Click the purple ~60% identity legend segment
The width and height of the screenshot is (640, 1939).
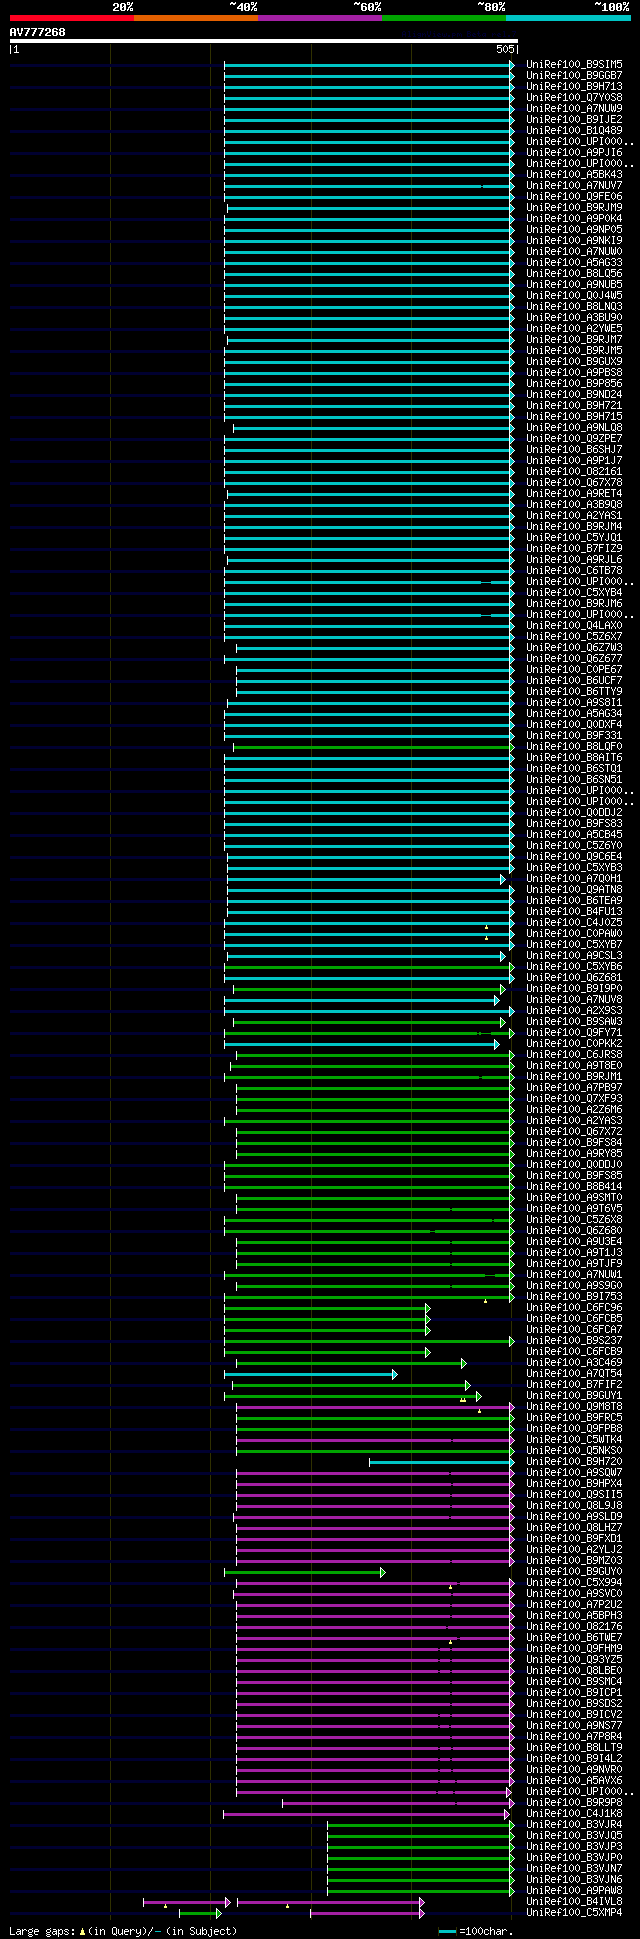click(x=319, y=18)
